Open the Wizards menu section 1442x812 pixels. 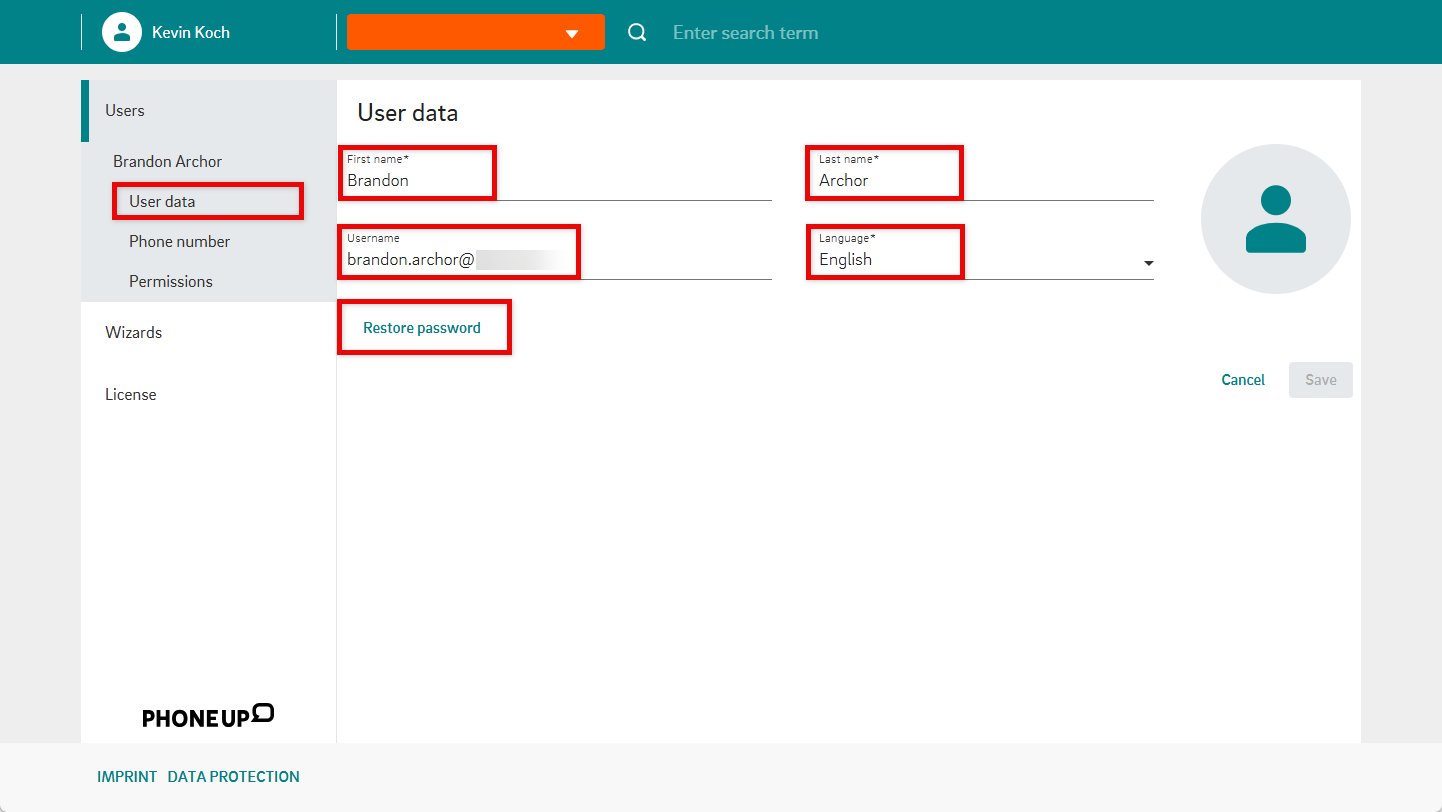pos(134,332)
